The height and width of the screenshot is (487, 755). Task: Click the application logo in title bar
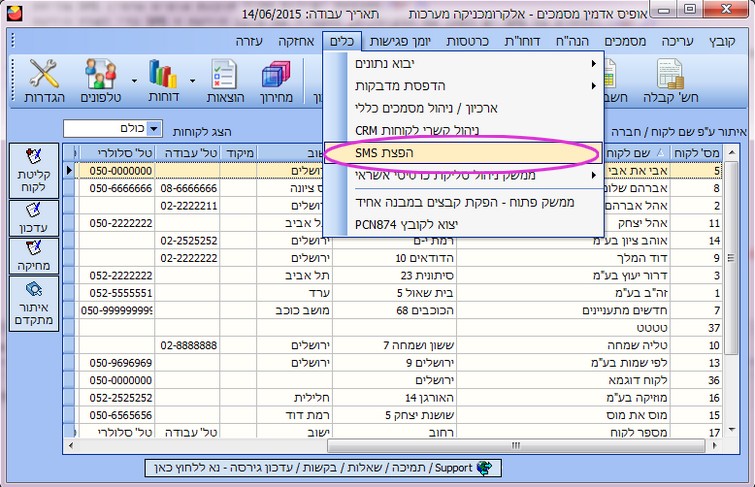[x=14, y=13]
